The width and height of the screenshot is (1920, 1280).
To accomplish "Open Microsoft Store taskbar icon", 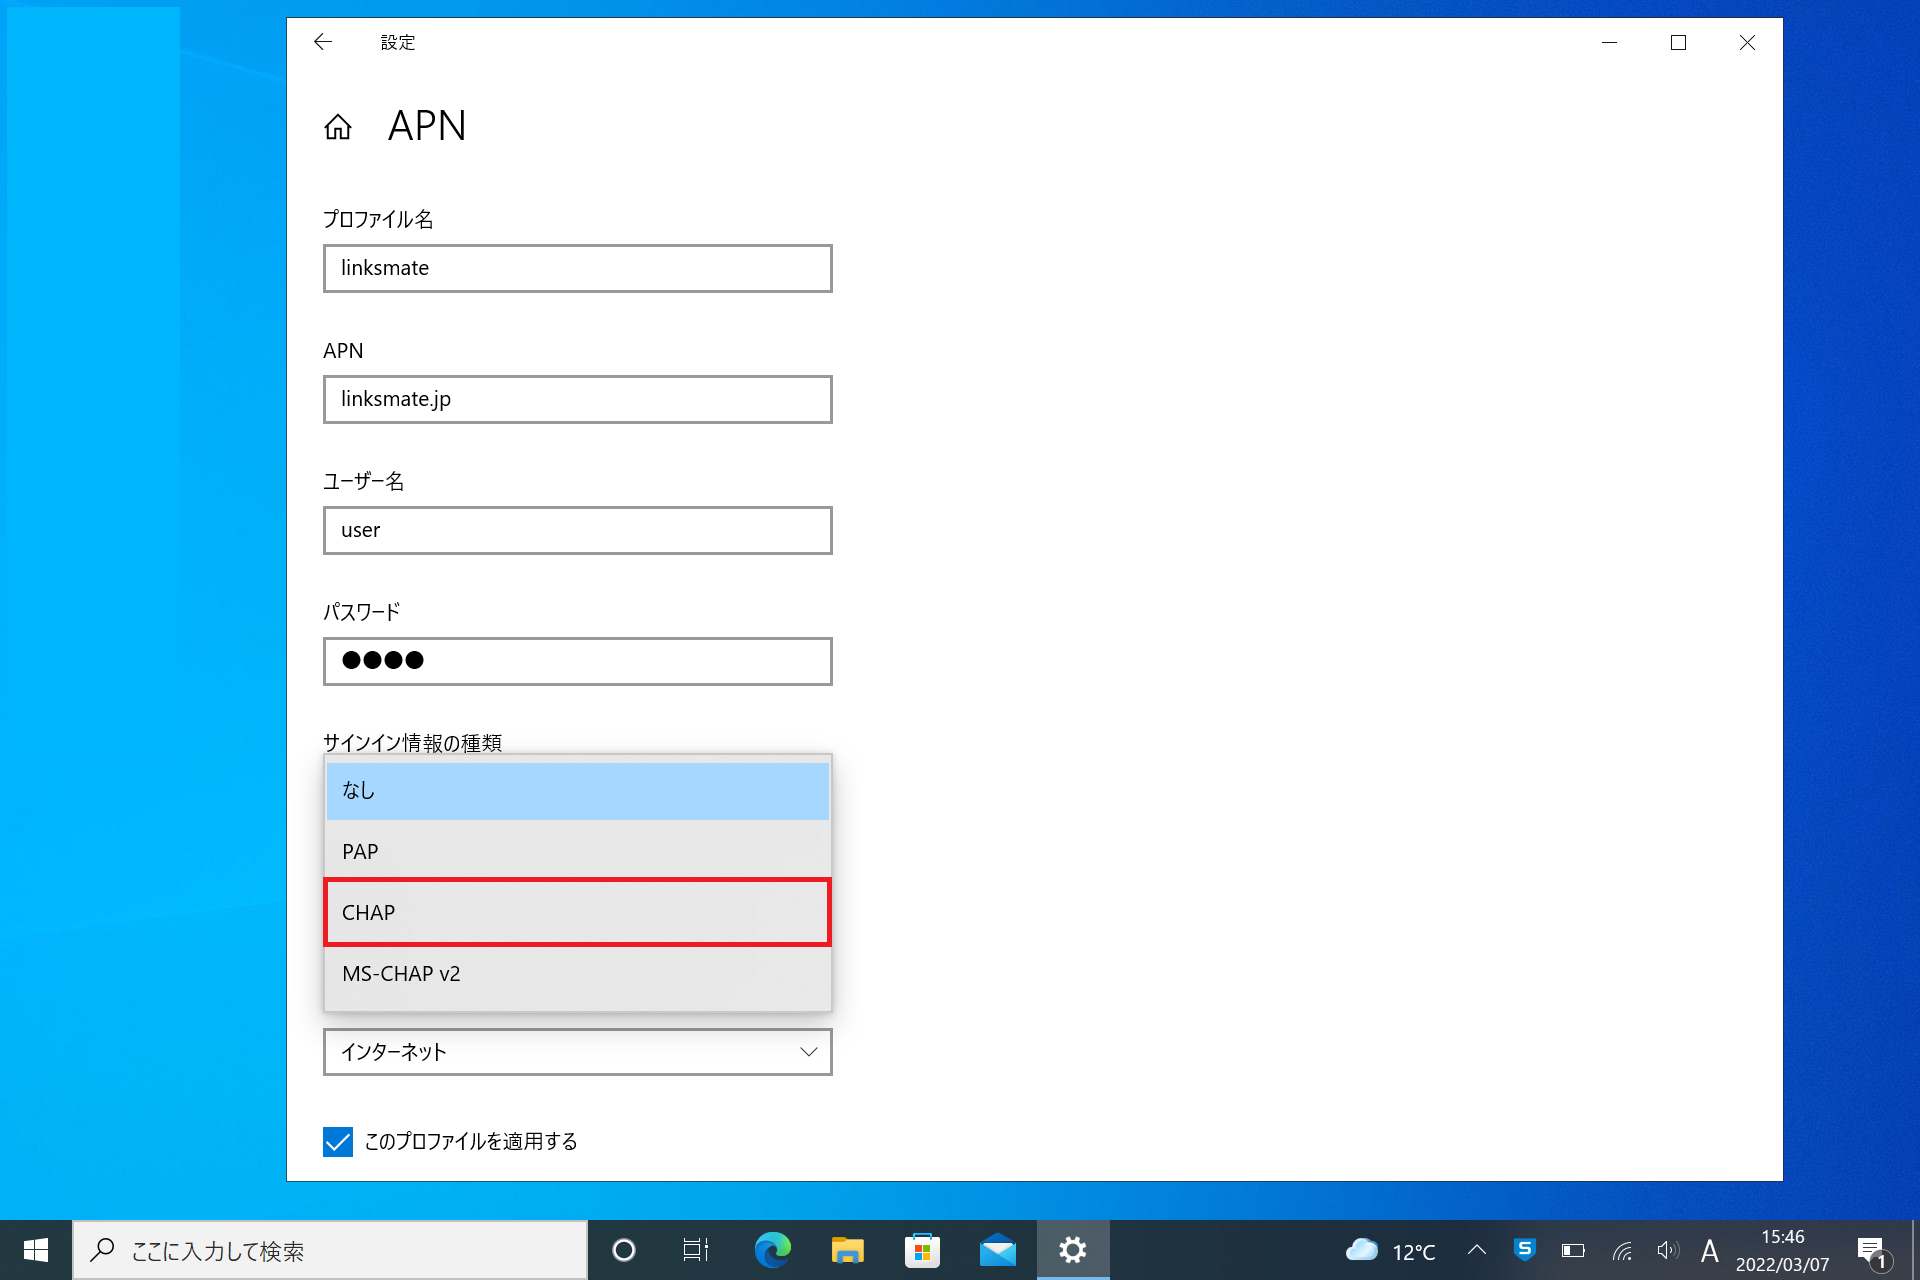I will tap(922, 1250).
